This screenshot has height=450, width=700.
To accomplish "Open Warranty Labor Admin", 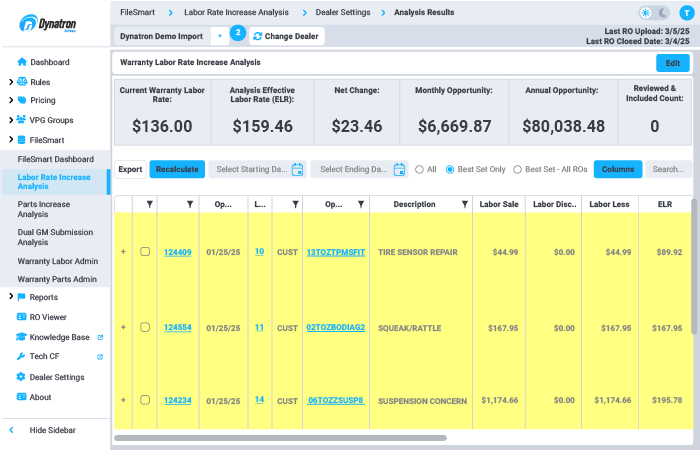I will [x=56, y=261].
